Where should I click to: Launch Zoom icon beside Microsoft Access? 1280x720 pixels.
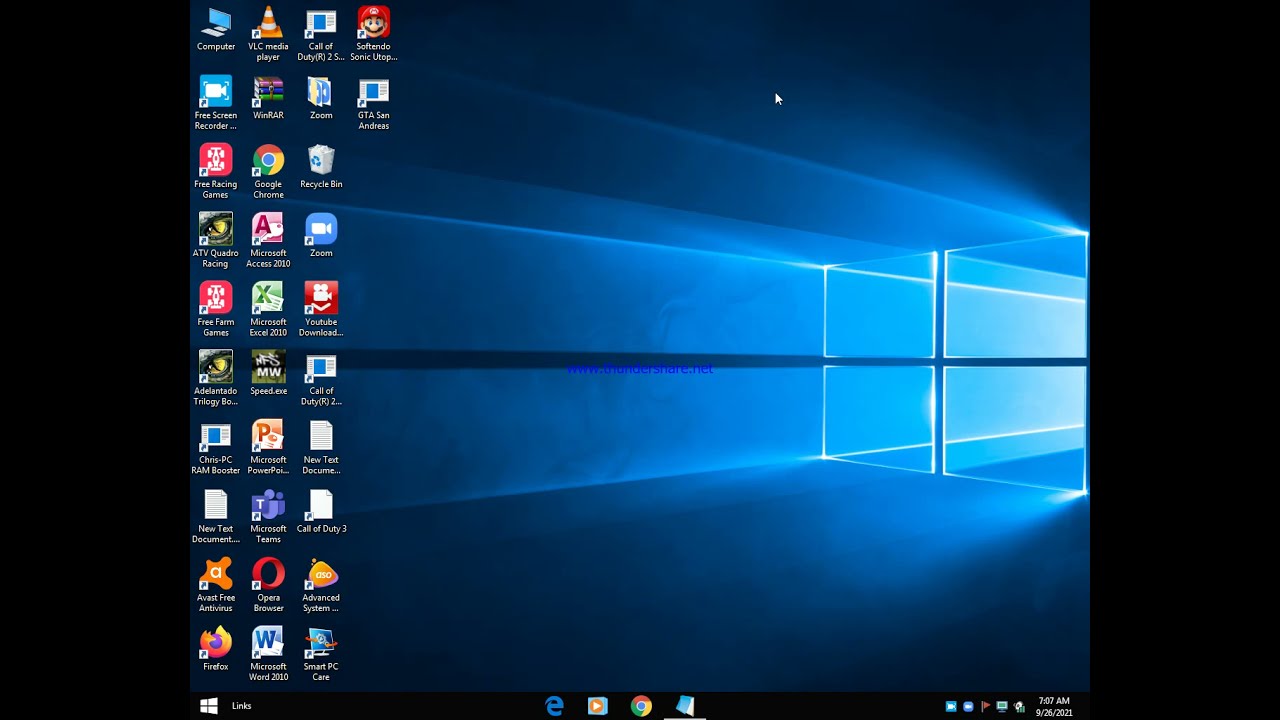coord(321,236)
